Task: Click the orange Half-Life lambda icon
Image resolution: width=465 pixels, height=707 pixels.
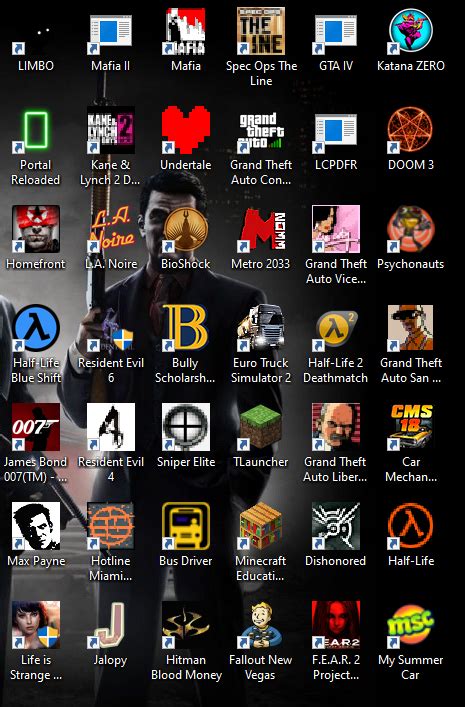Action: (x=410, y=526)
